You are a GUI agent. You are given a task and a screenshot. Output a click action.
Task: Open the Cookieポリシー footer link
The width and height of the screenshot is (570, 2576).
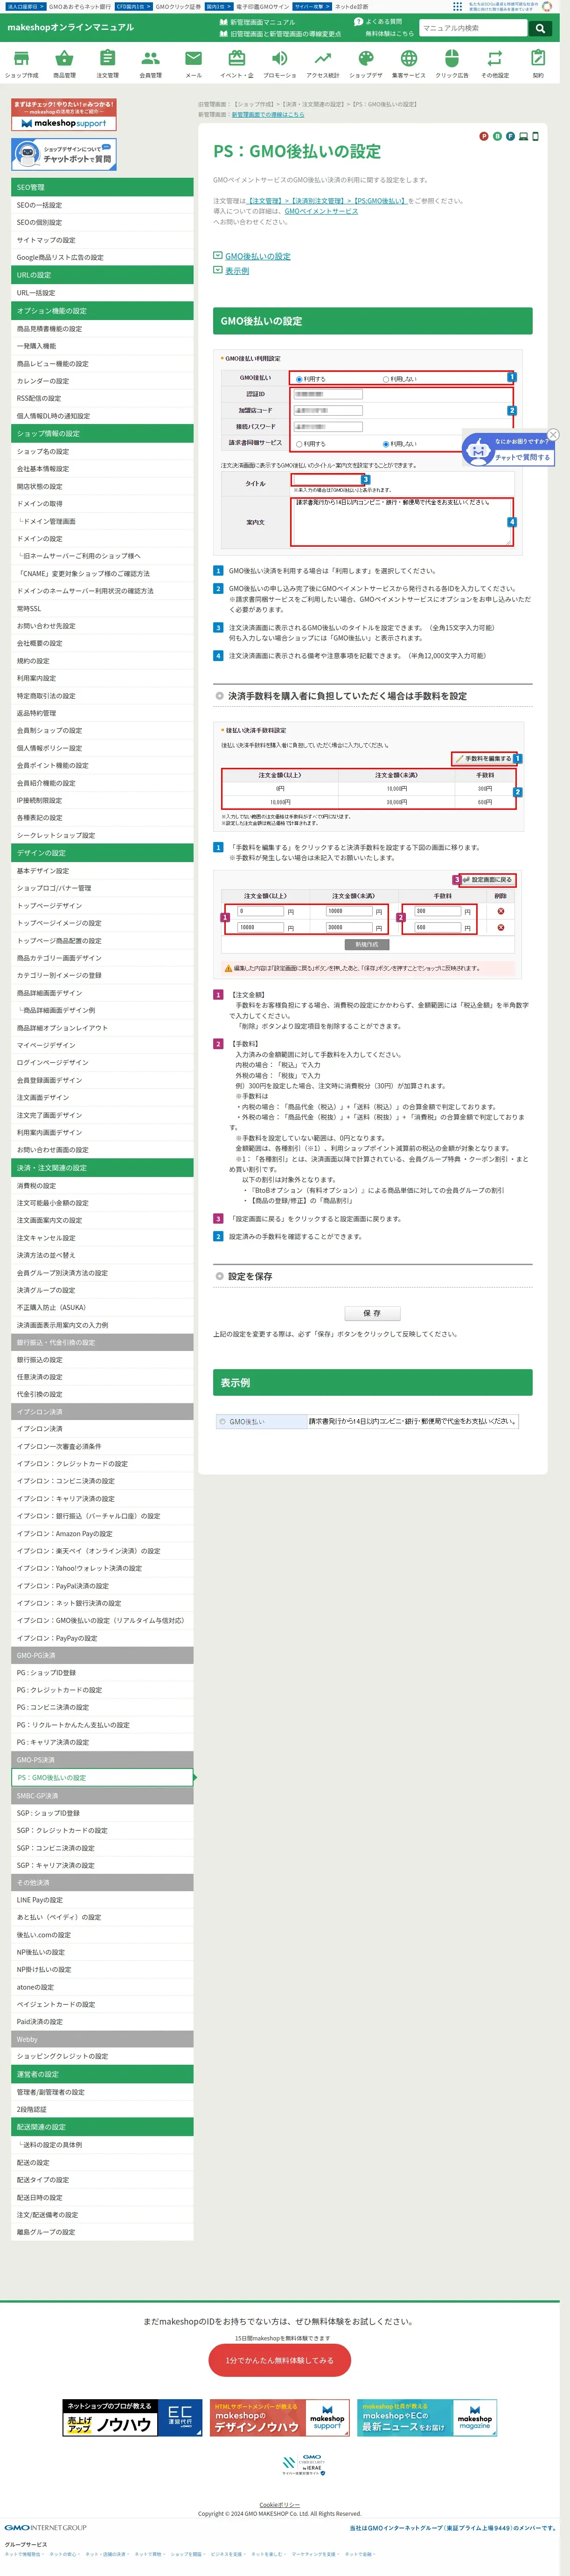(280, 2505)
